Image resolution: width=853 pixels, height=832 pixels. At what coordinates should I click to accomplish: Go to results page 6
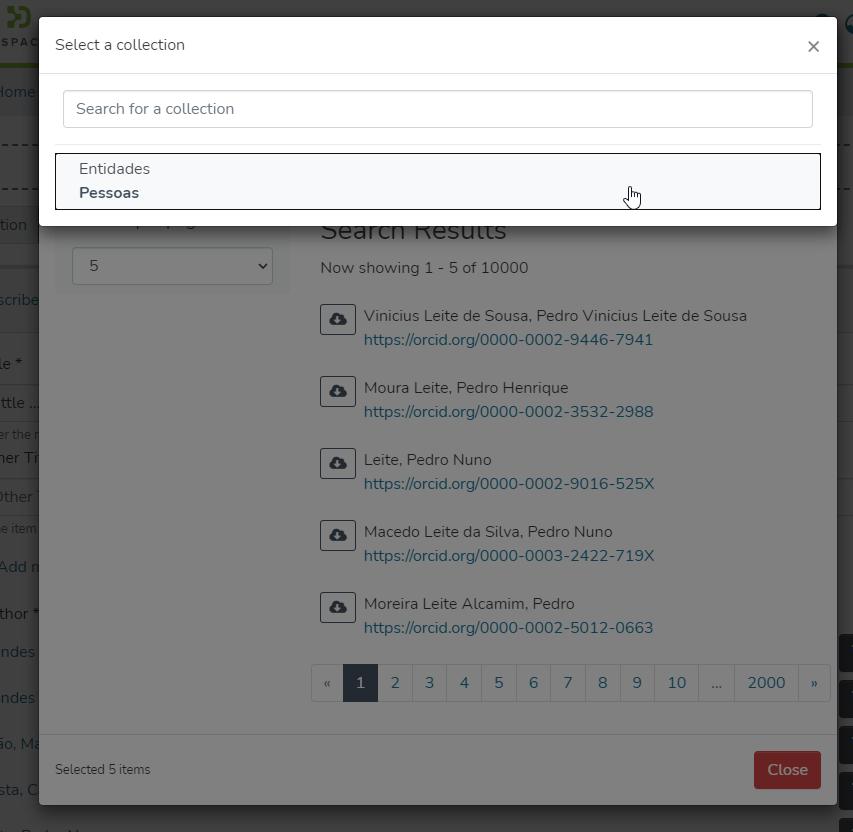pyautogui.click(x=533, y=683)
